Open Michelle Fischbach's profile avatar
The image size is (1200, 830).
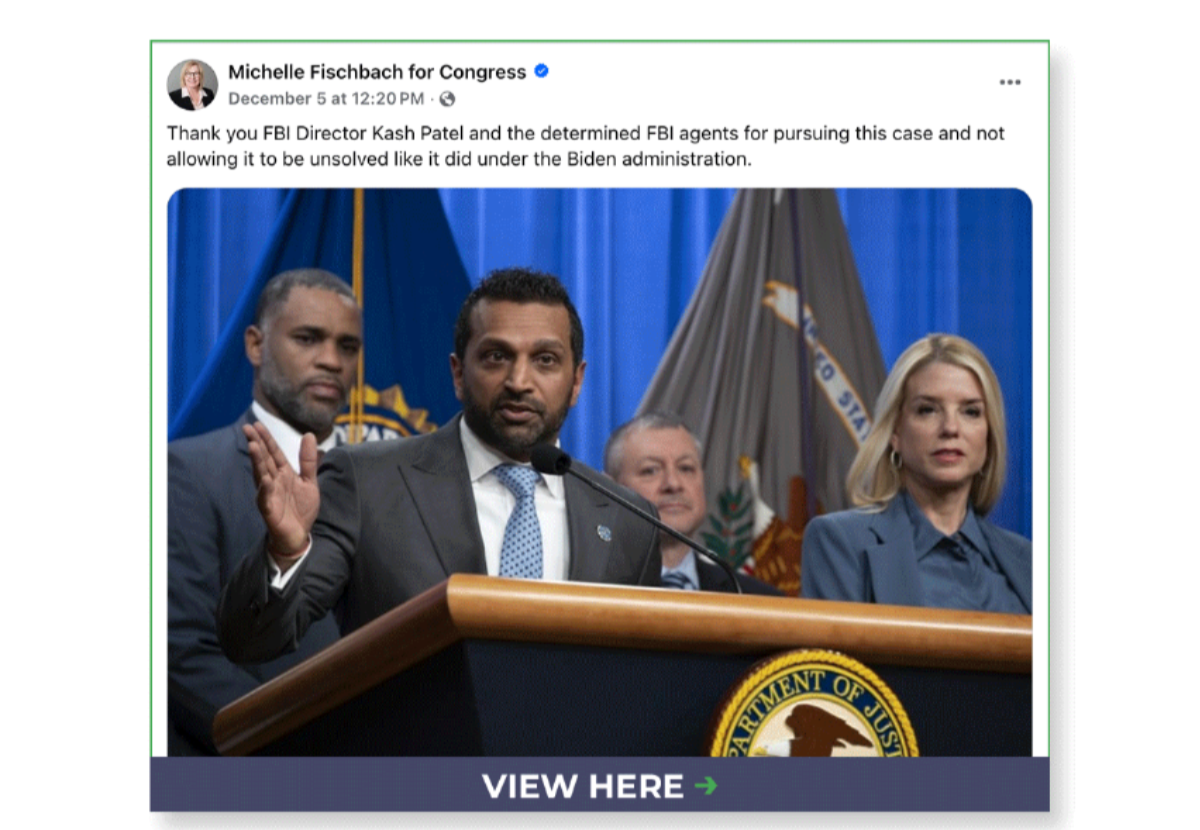192,85
